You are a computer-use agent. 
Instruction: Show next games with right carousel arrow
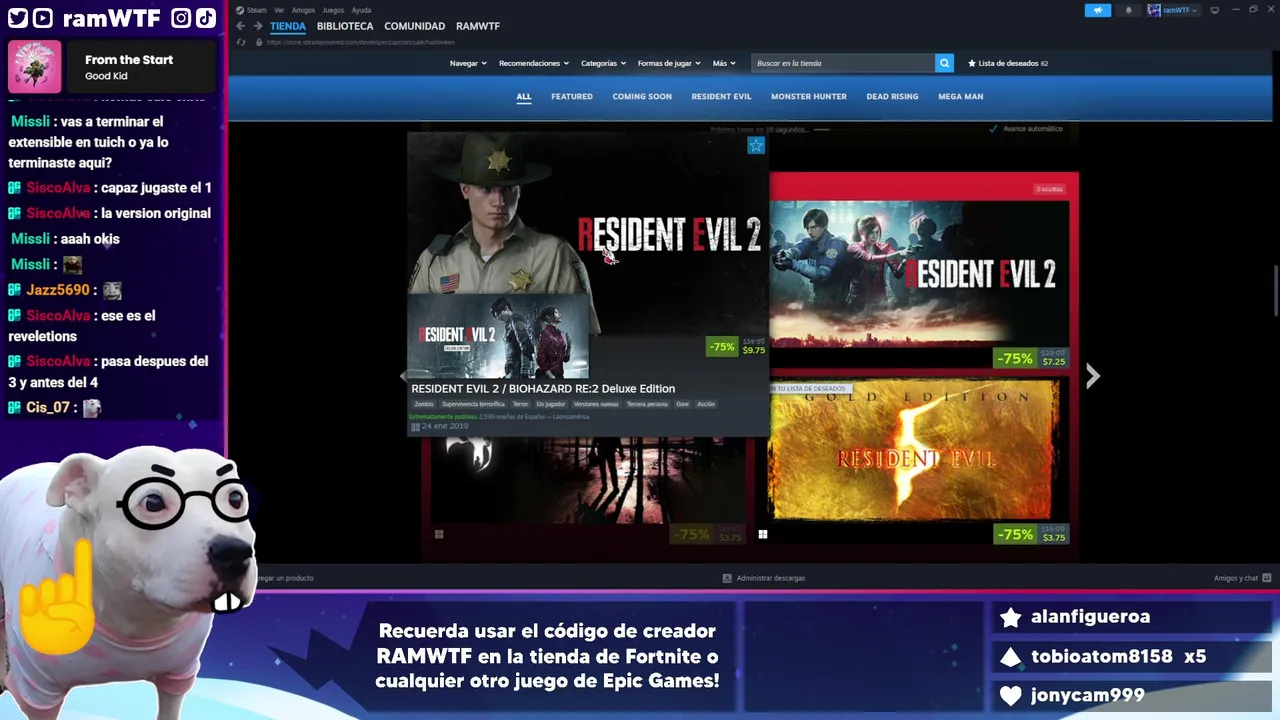1093,376
